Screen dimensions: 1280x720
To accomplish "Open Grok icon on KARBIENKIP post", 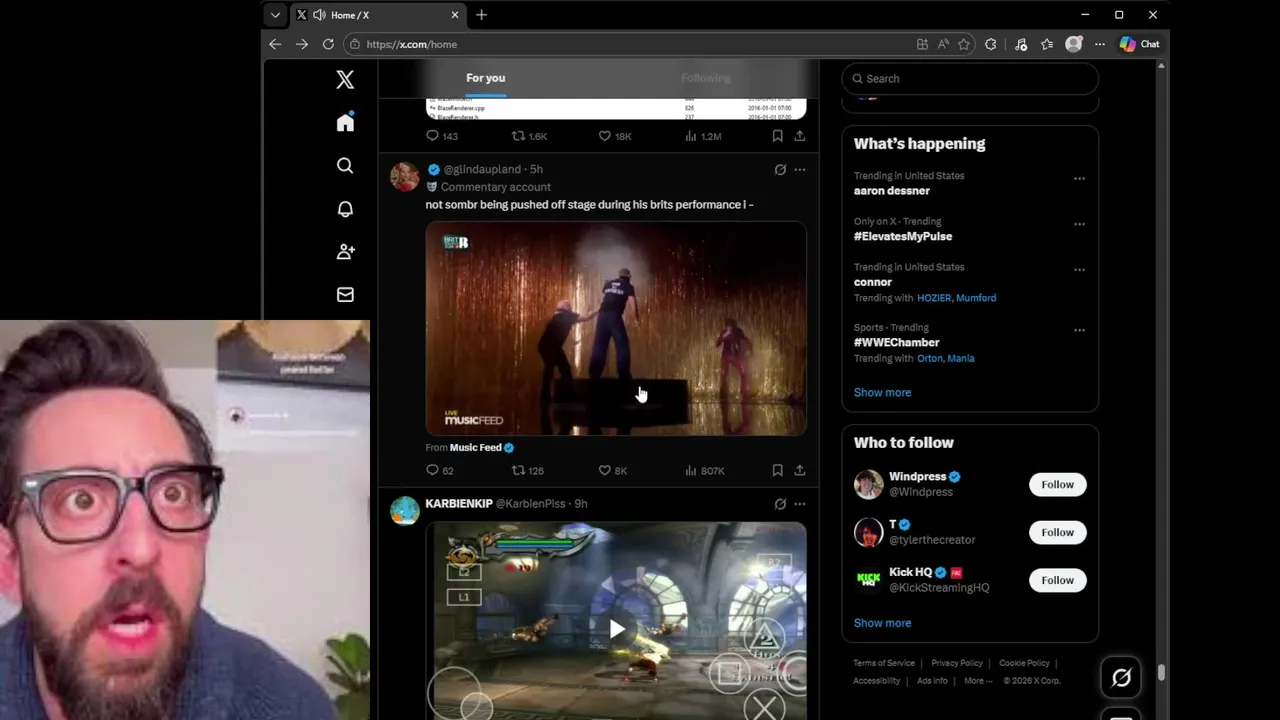I will click(780, 504).
